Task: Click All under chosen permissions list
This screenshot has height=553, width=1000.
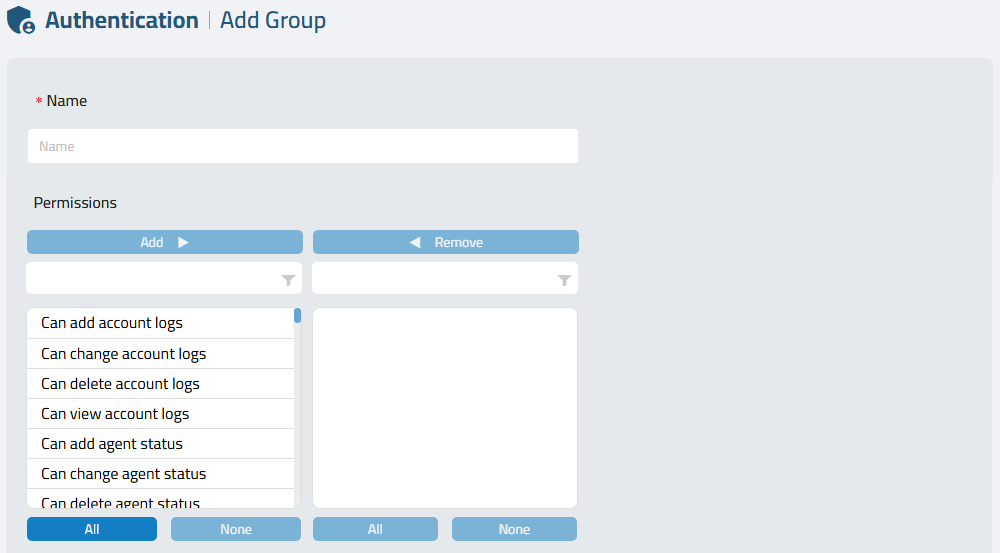Action: pos(375,529)
